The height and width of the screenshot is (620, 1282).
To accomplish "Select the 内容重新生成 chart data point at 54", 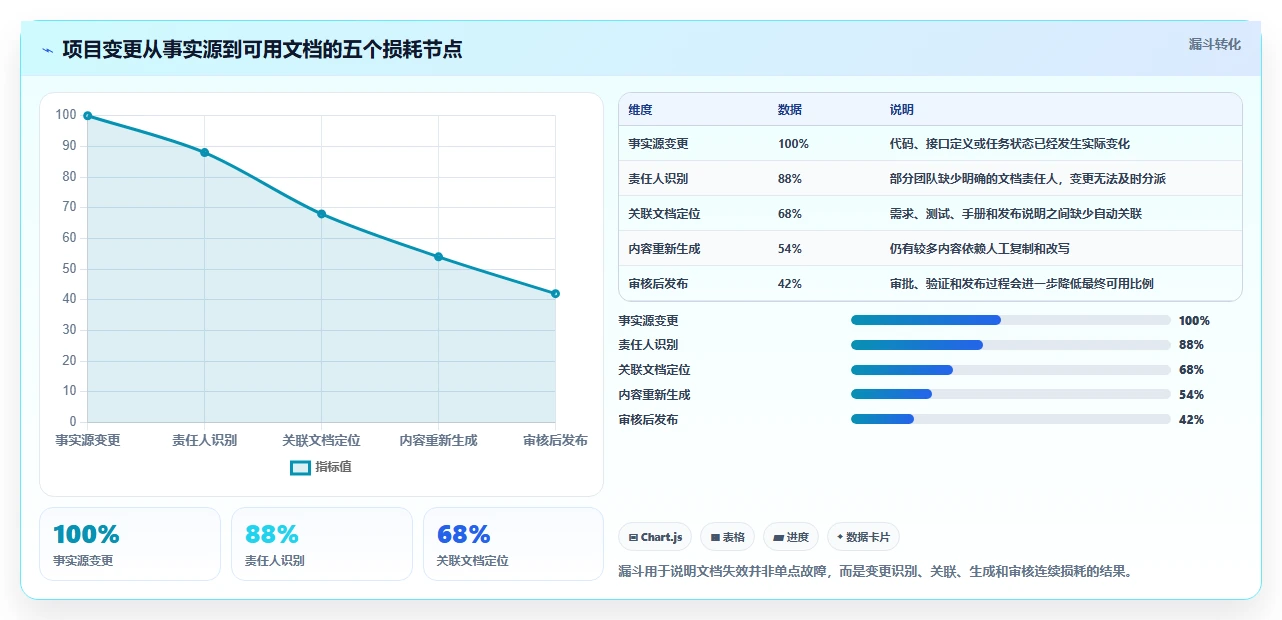I will pos(438,257).
